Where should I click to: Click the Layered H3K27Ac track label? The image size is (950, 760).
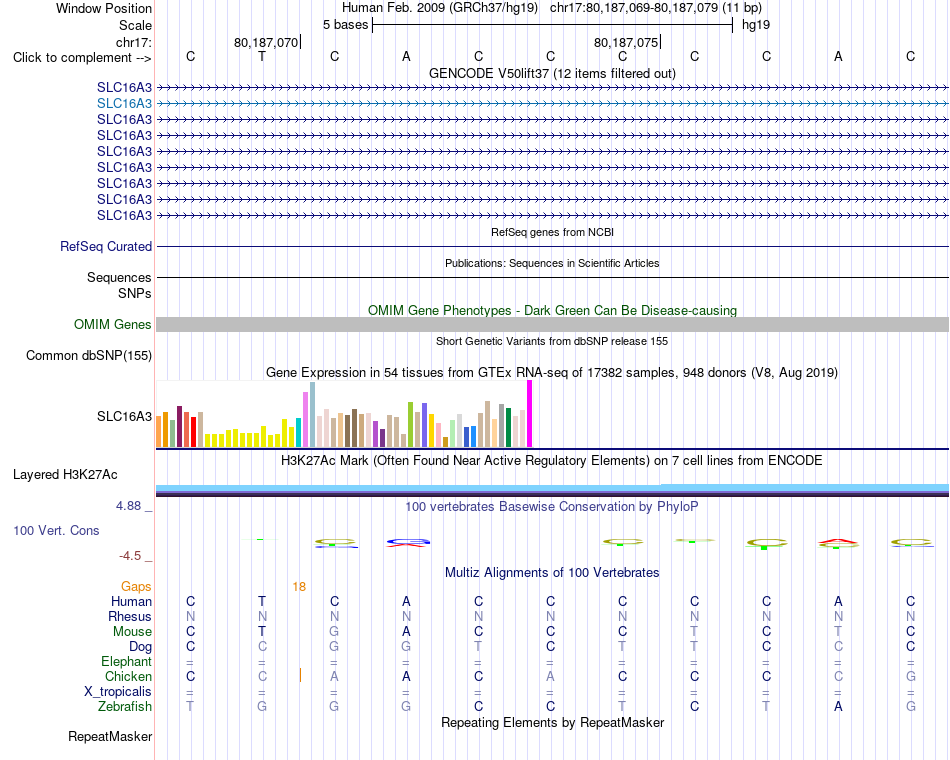tap(65, 475)
